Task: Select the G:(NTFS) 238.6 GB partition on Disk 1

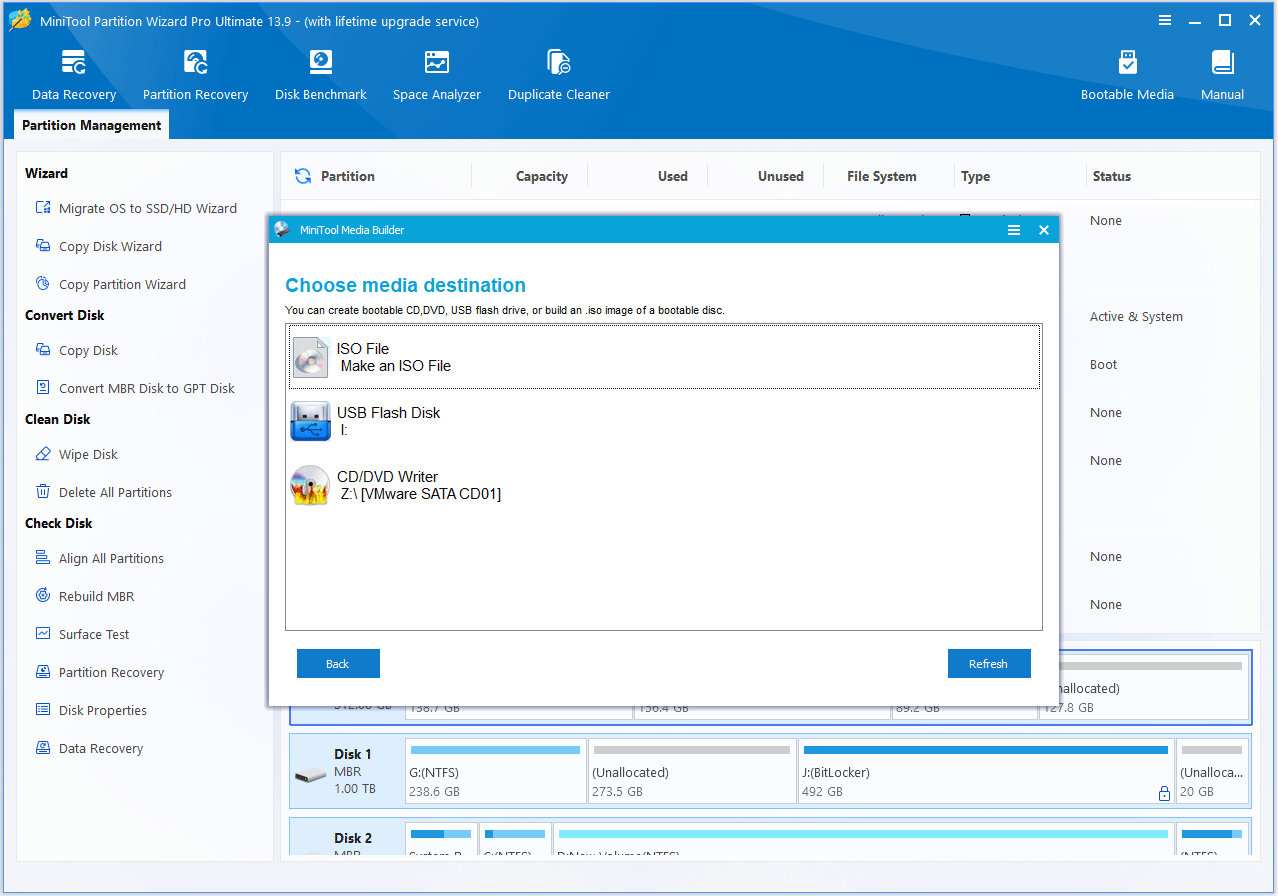Action: (496, 771)
